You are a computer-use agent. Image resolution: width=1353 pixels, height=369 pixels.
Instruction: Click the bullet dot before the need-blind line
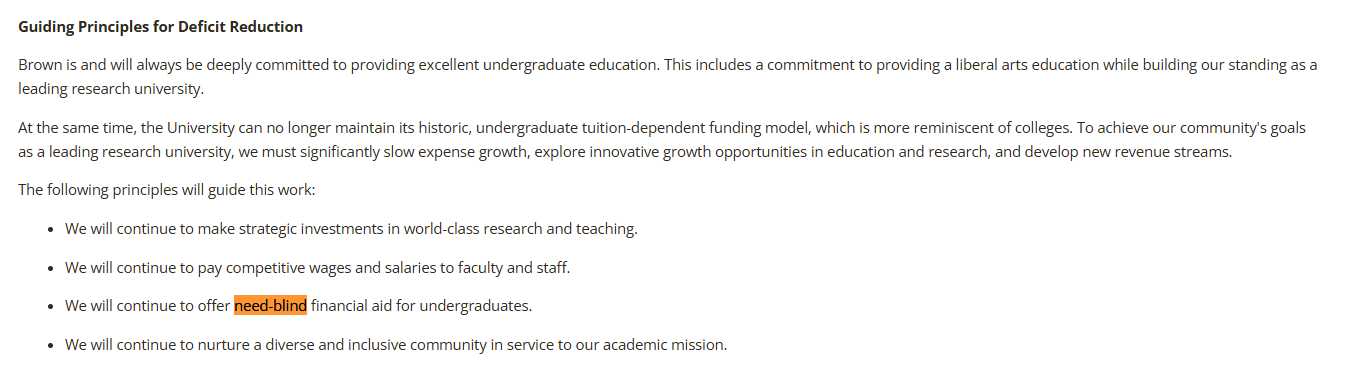point(51,307)
